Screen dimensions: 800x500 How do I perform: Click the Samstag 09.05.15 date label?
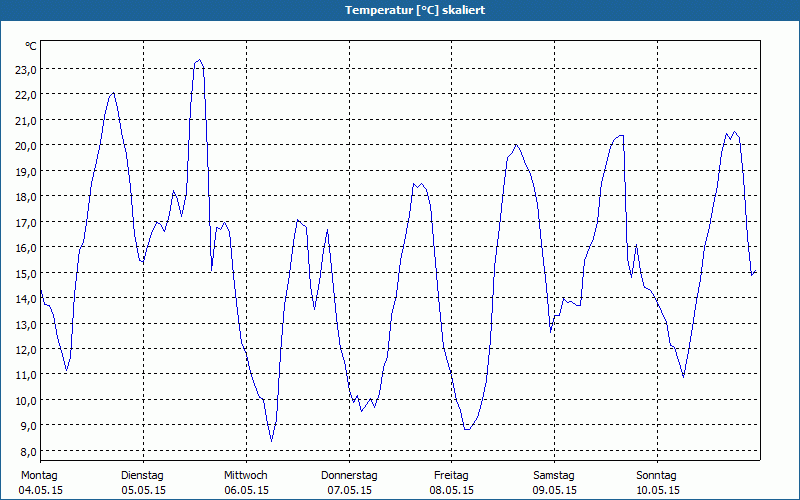554,483
